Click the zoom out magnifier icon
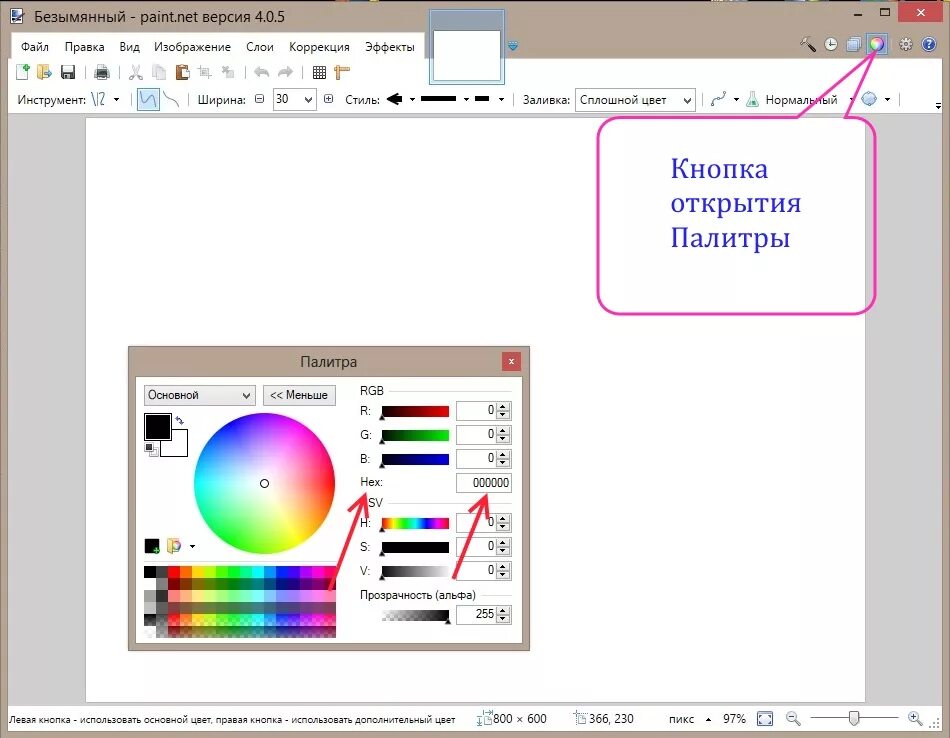Image resolution: width=950 pixels, height=738 pixels. pos(792,719)
